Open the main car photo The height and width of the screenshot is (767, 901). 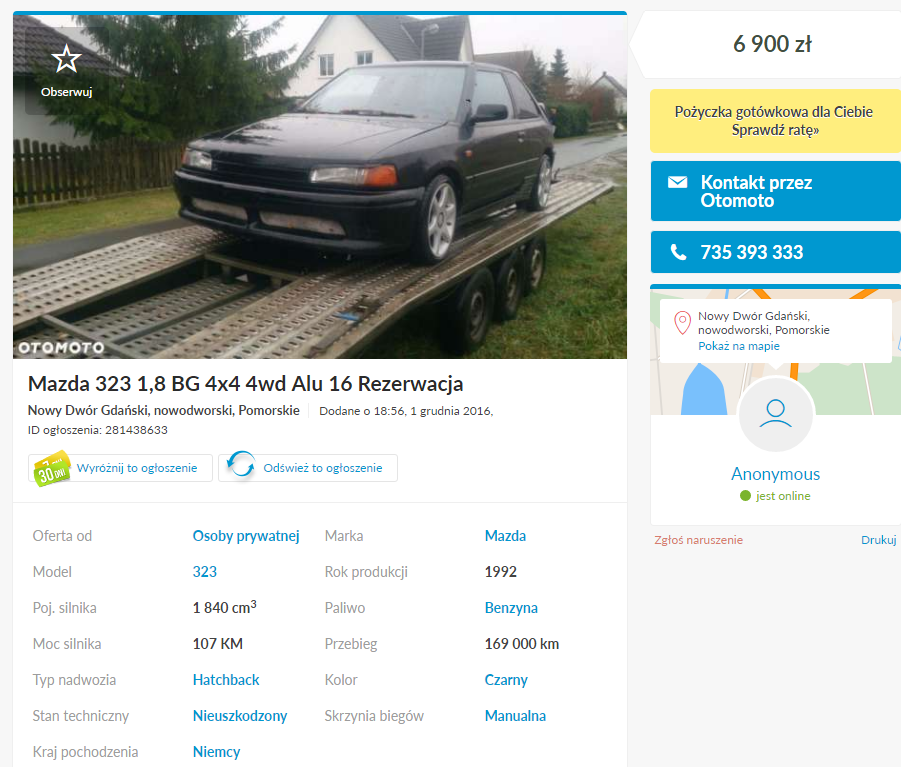pyautogui.click(x=320, y=187)
